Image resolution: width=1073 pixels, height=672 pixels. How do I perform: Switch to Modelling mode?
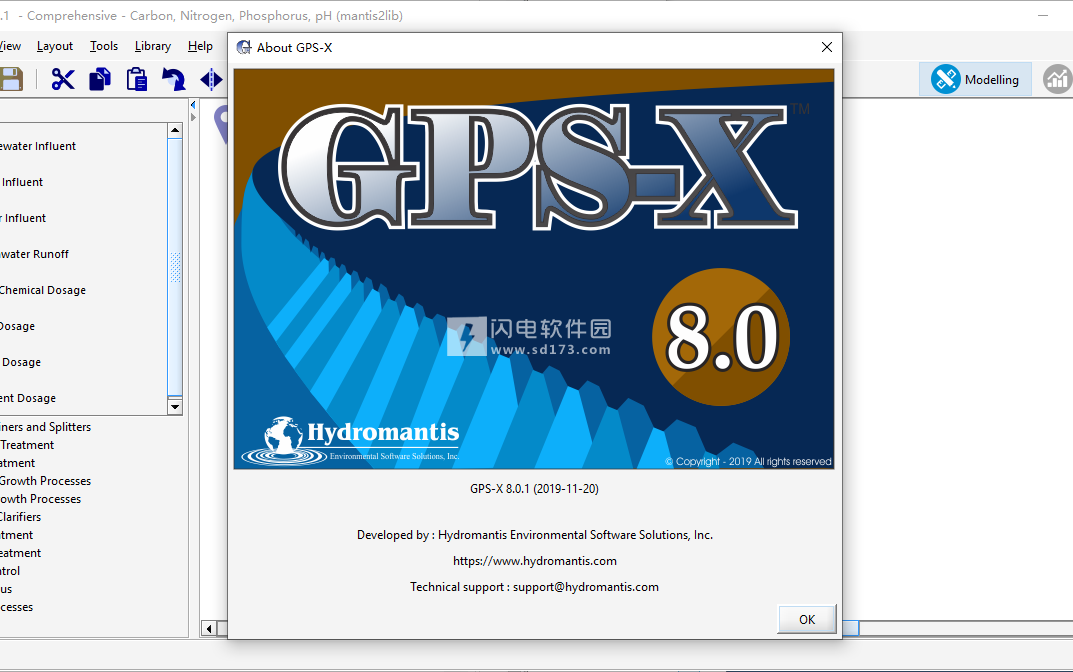tap(975, 79)
